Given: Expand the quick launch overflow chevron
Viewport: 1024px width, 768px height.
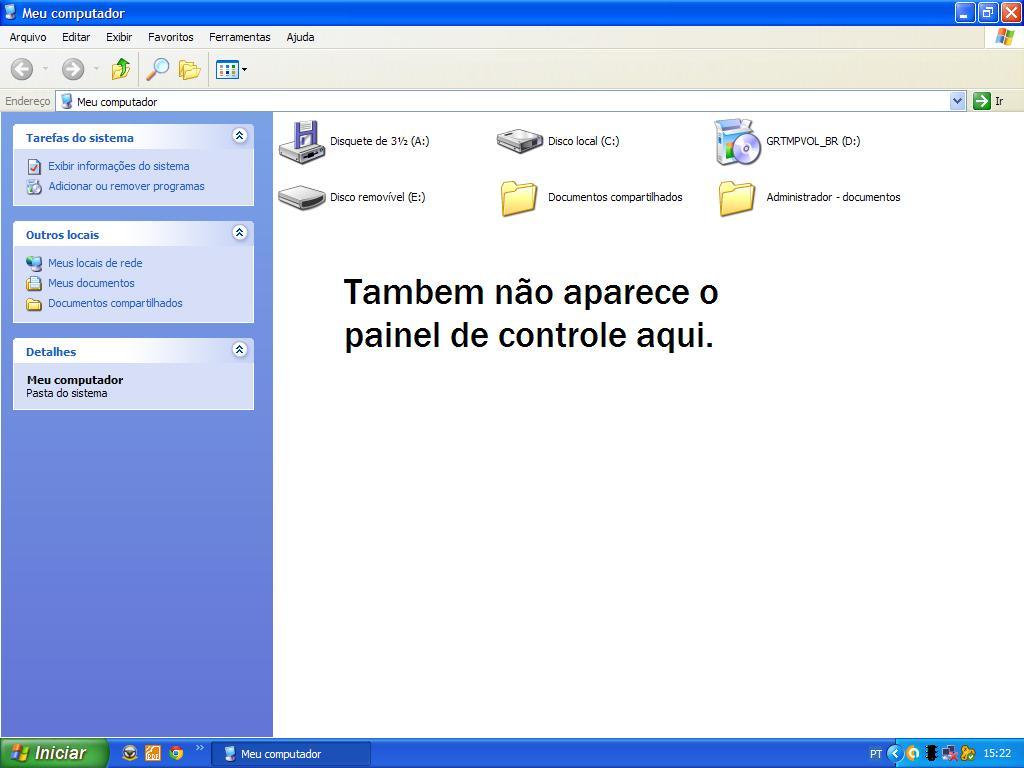Looking at the screenshot, I should [200, 748].
